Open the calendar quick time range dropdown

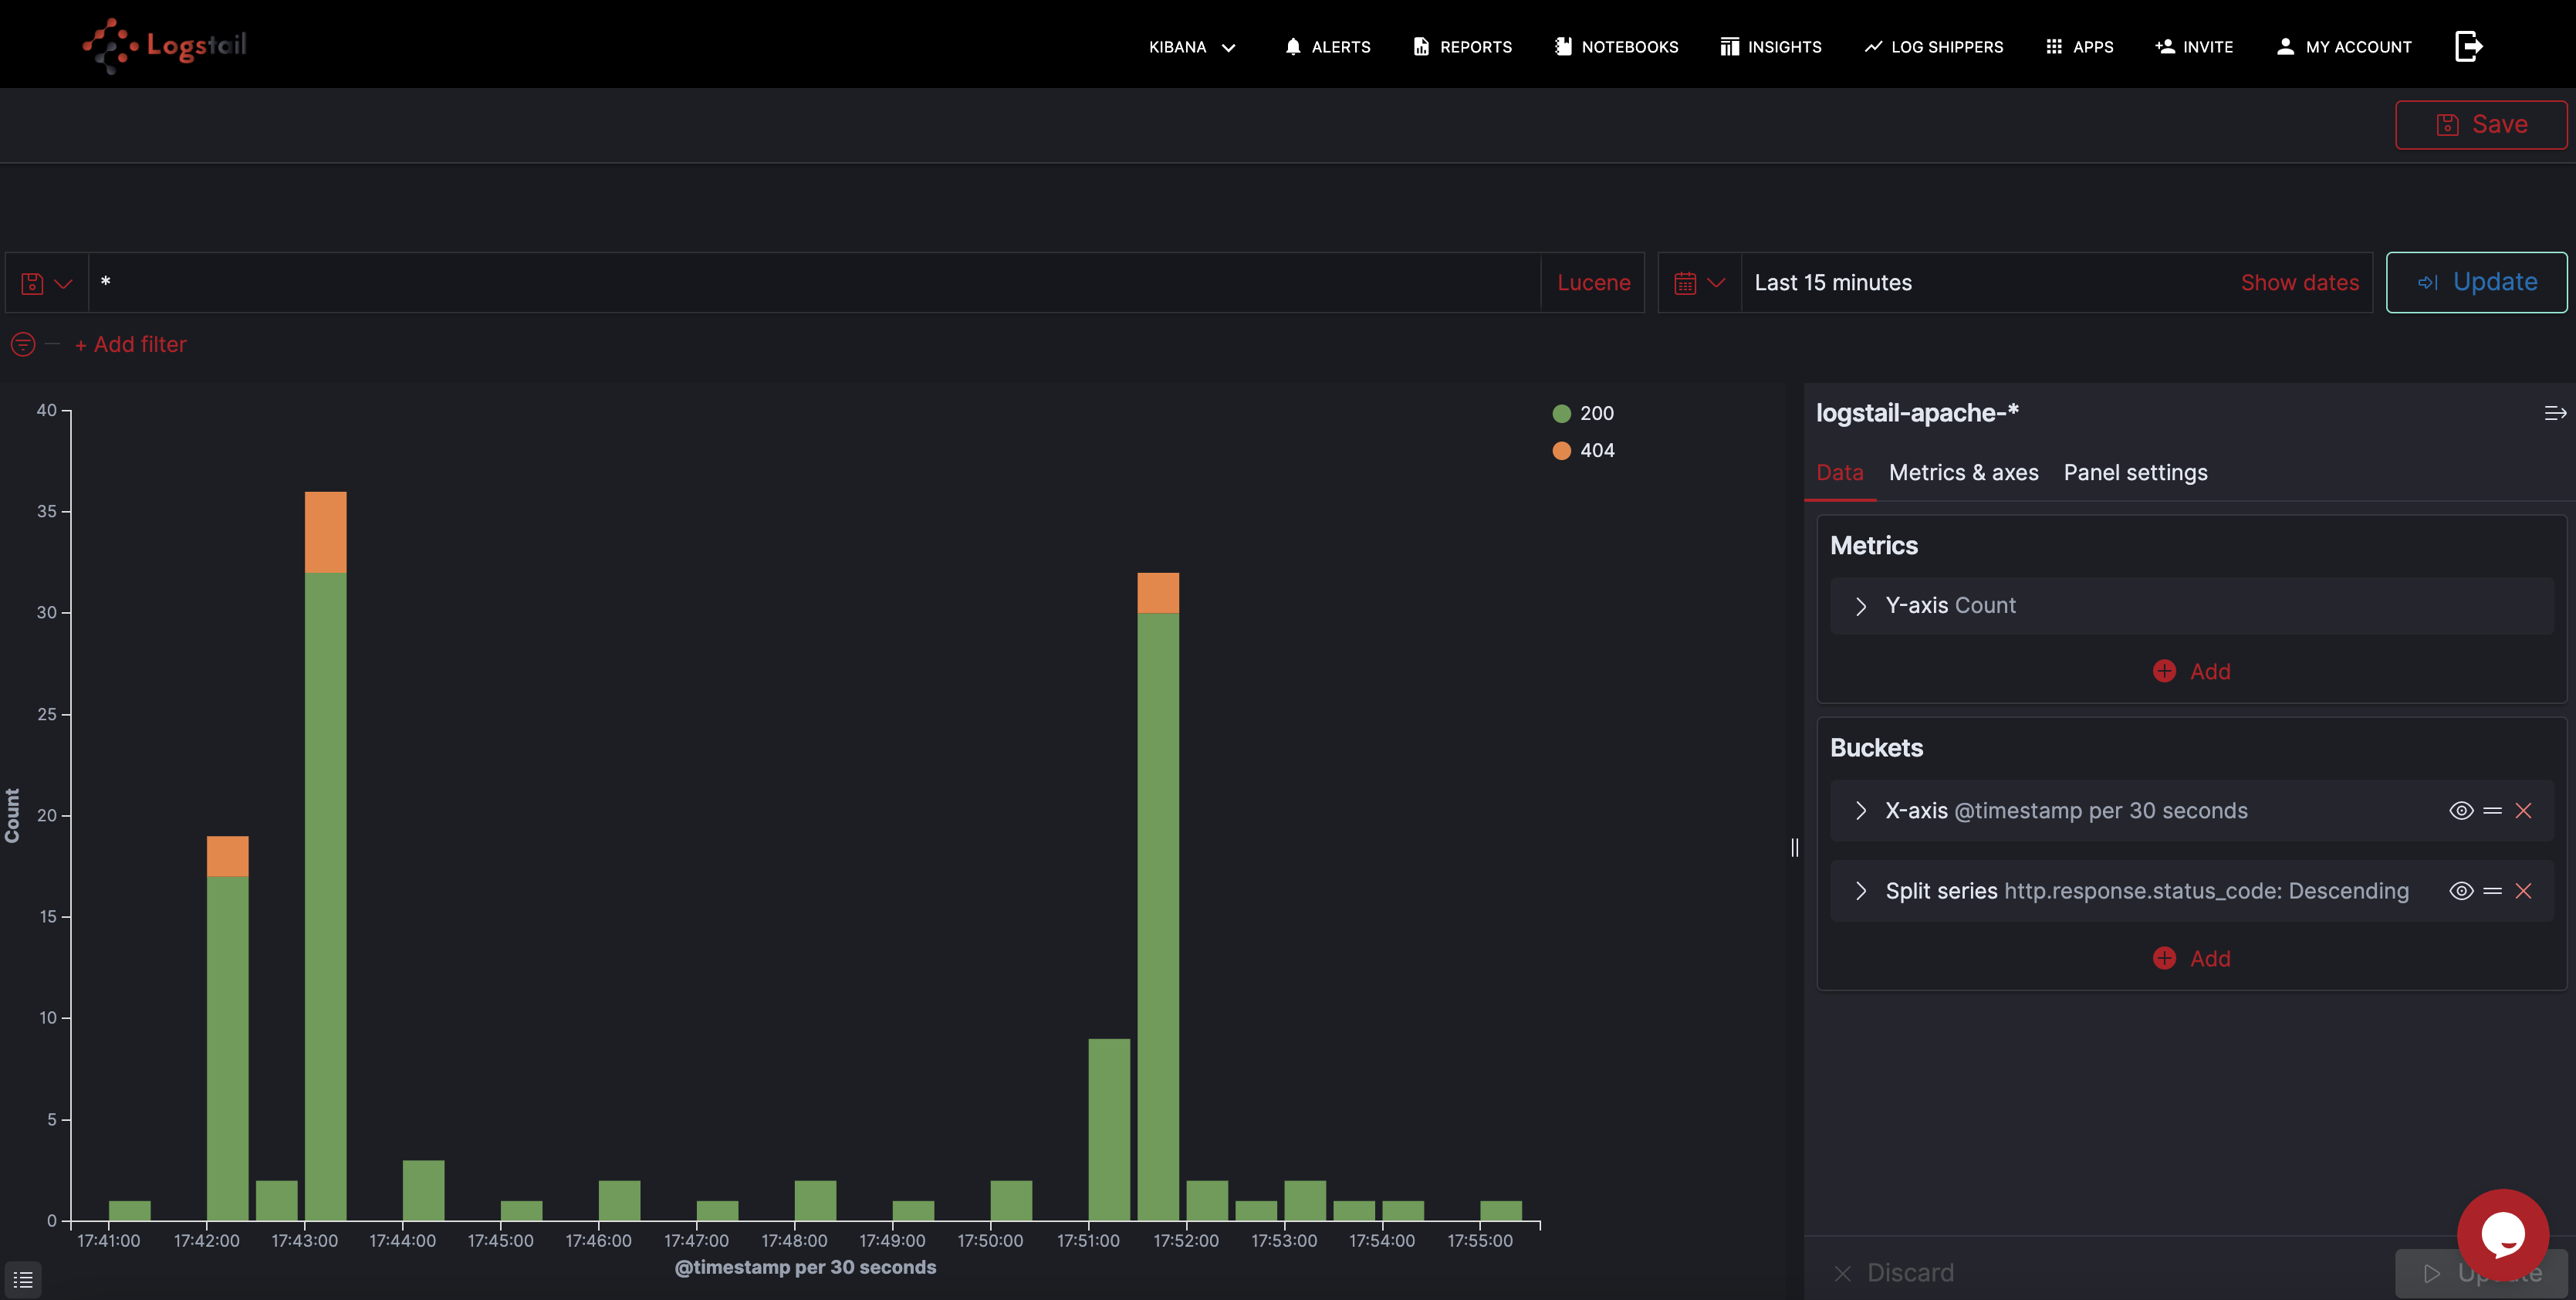click(x=1699, y=283)
